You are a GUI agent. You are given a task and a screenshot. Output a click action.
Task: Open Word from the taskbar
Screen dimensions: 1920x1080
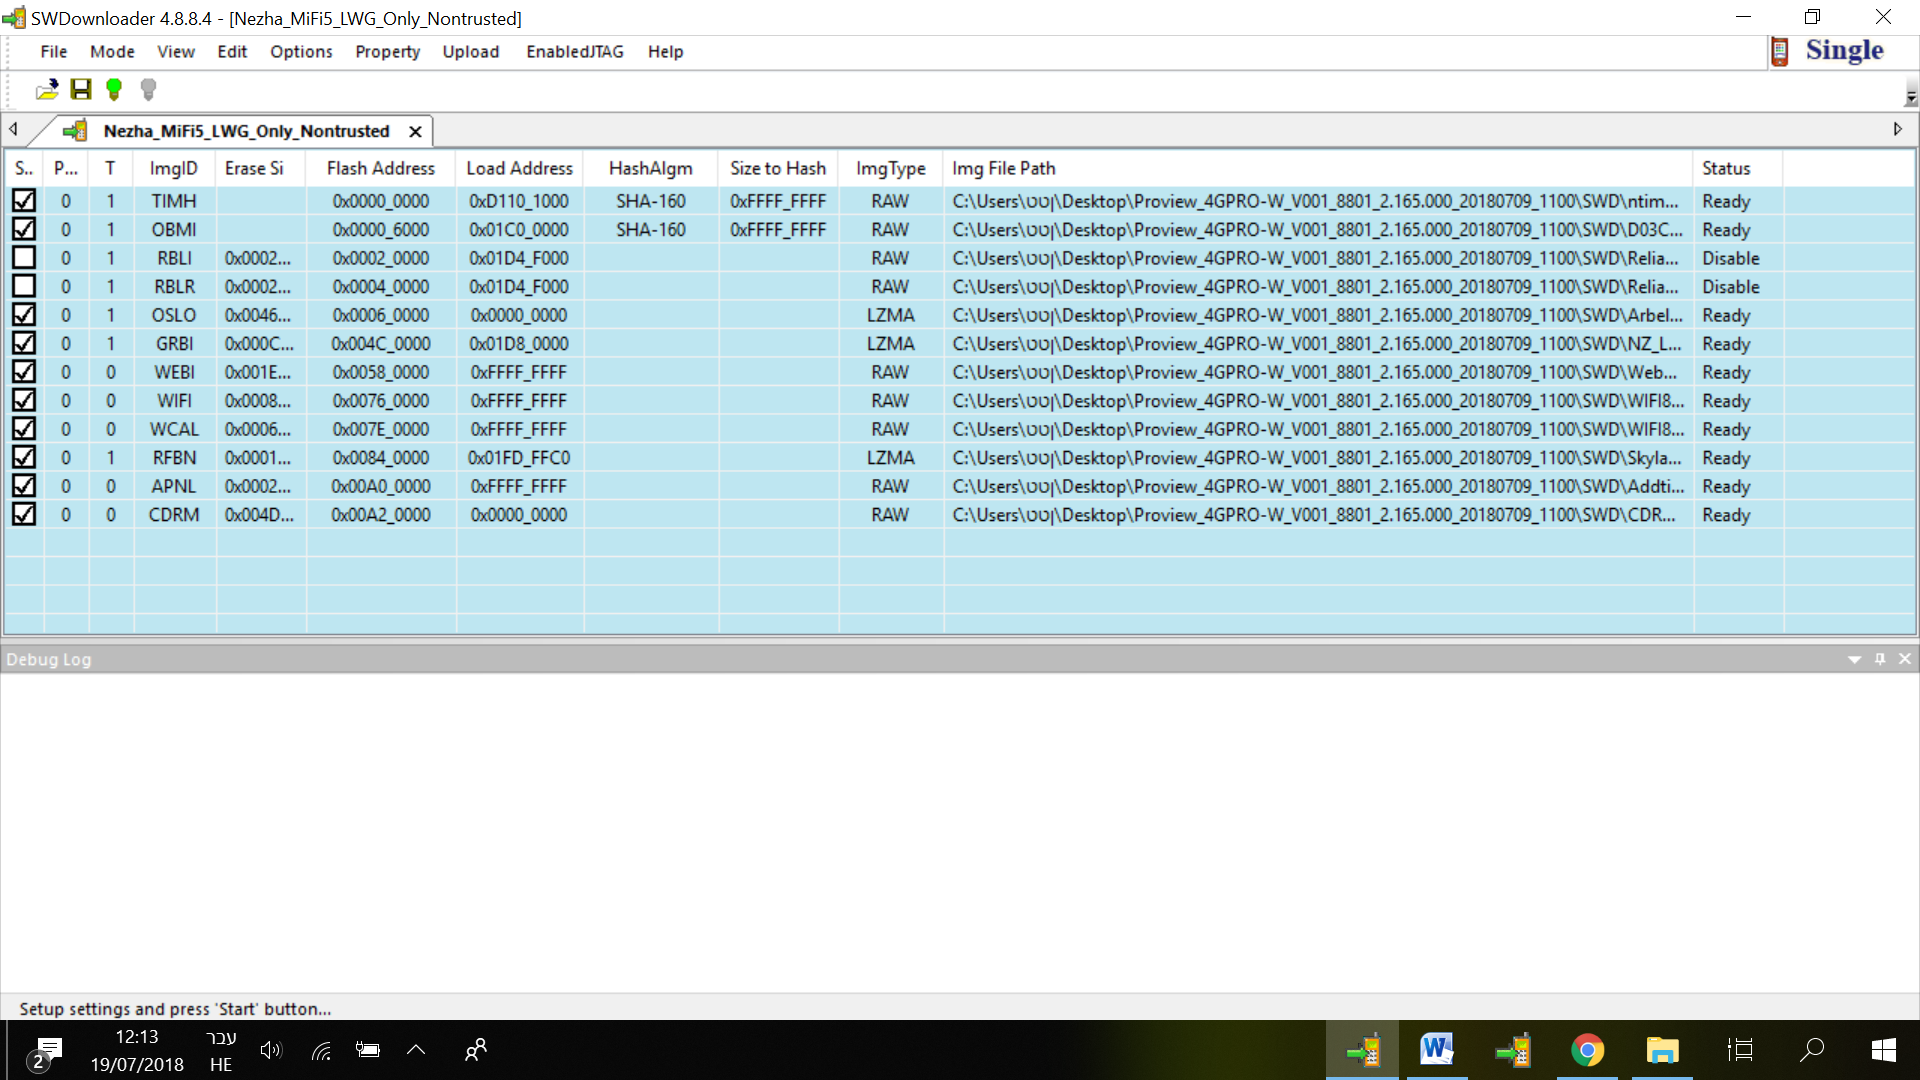pyautogui.click(x=1437, y=1050)
